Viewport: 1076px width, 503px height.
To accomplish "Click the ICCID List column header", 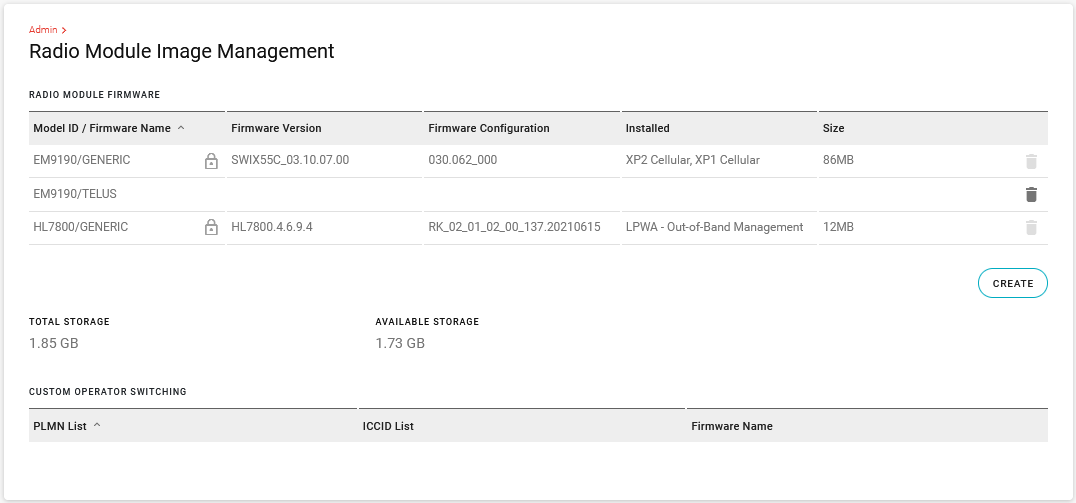I will [388, 426].
